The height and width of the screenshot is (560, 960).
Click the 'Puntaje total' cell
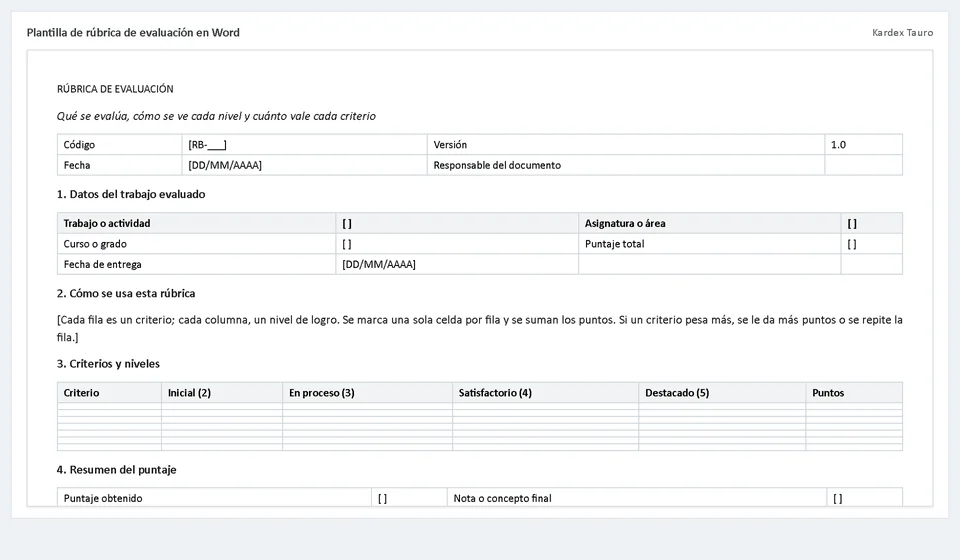(710, 244)
